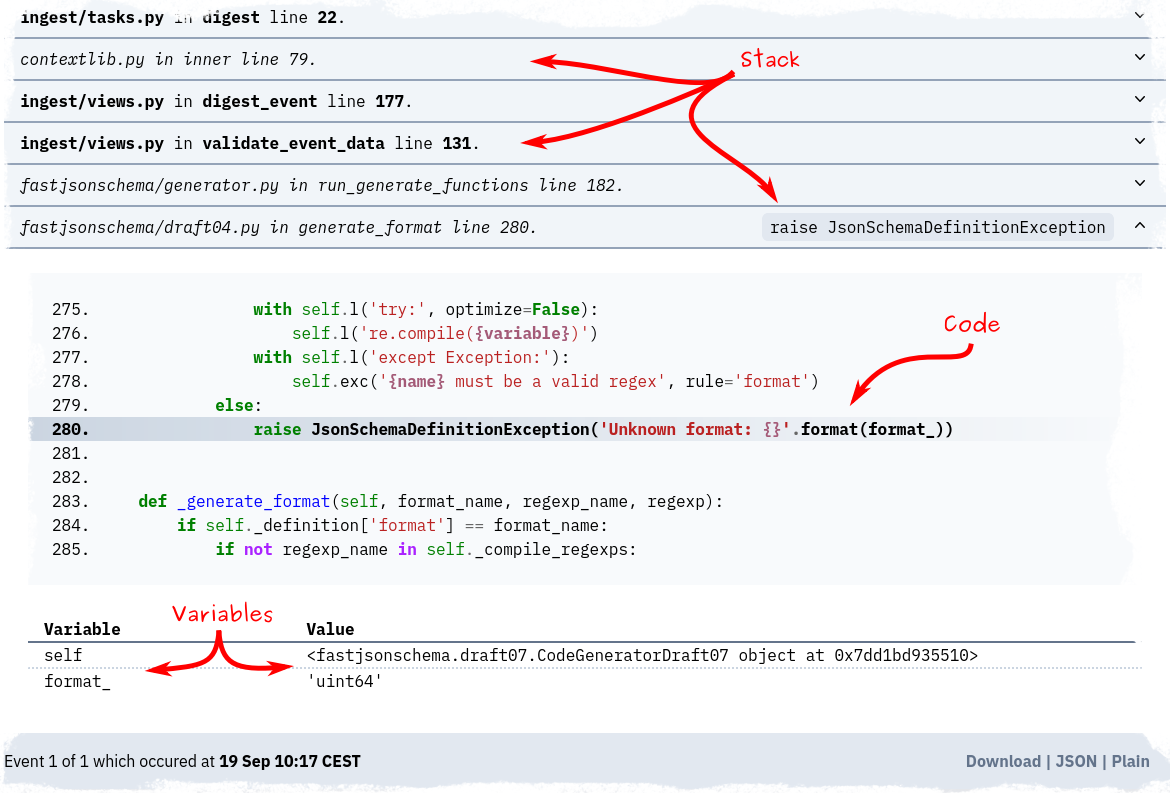Expand the run_generate_functions frame in generator.py
The height and width of the screenshot is (793, 1170).
click(1139, 184)
